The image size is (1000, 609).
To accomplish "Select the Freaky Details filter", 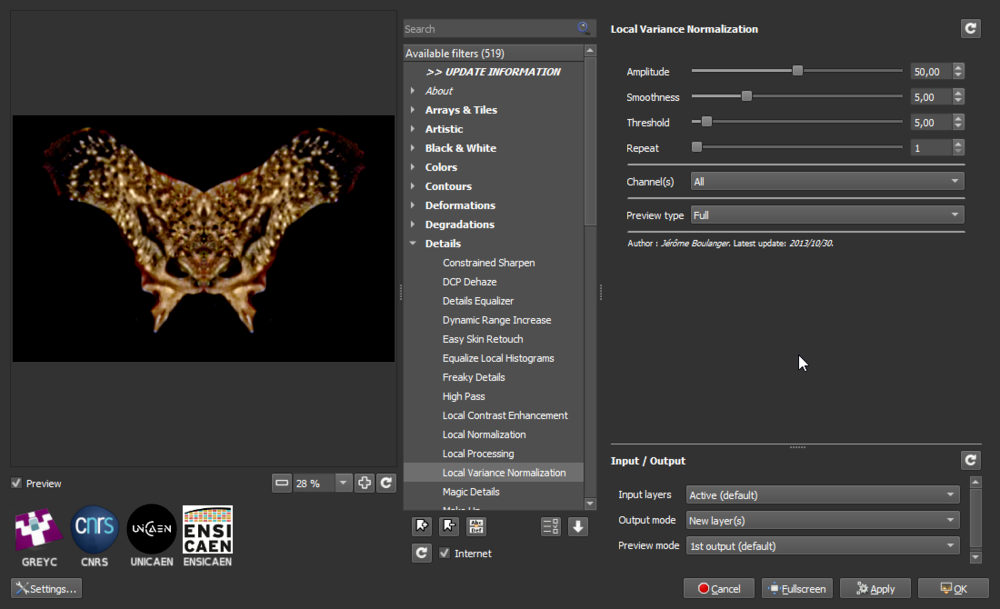I will (x=473, y=377).
